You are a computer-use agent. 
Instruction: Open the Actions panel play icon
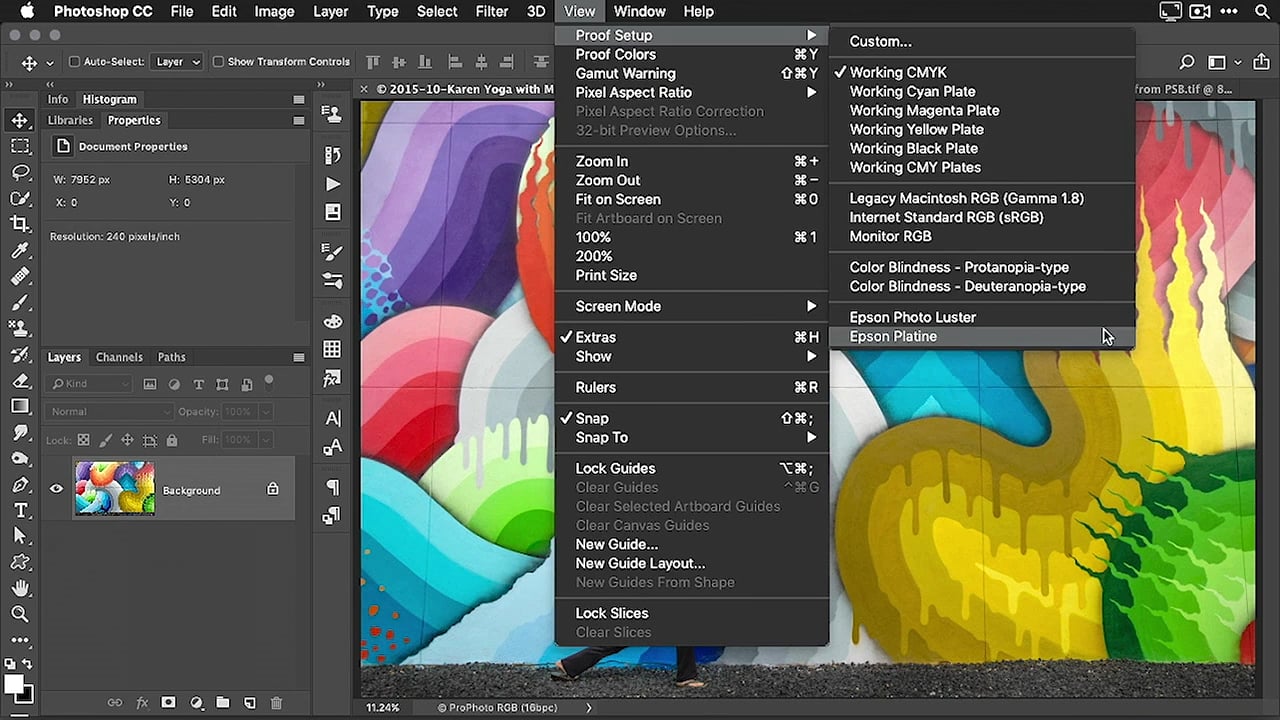pyautogui.click(x=332, y=184)
